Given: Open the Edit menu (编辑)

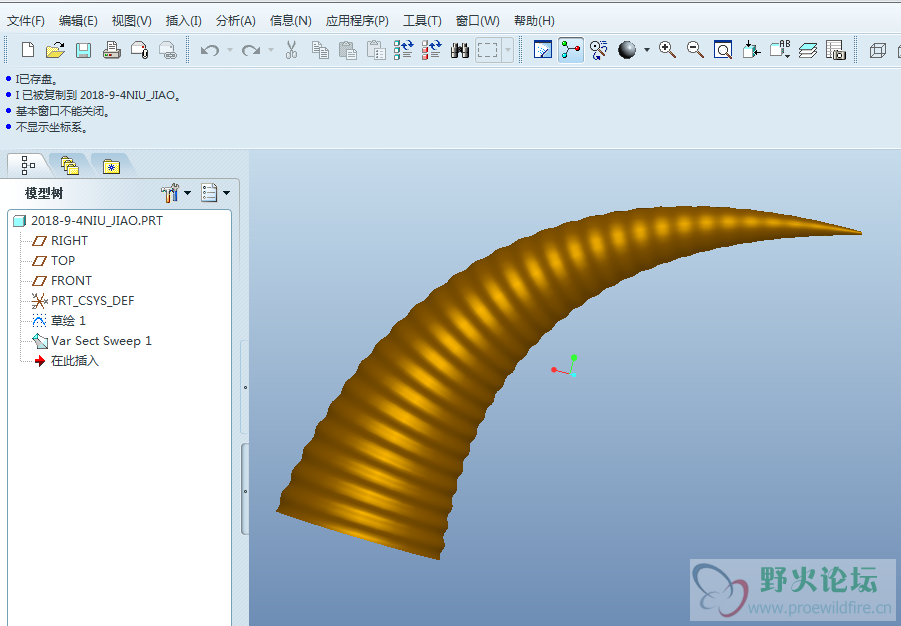Looking at the screenshot, I should 78,21.
